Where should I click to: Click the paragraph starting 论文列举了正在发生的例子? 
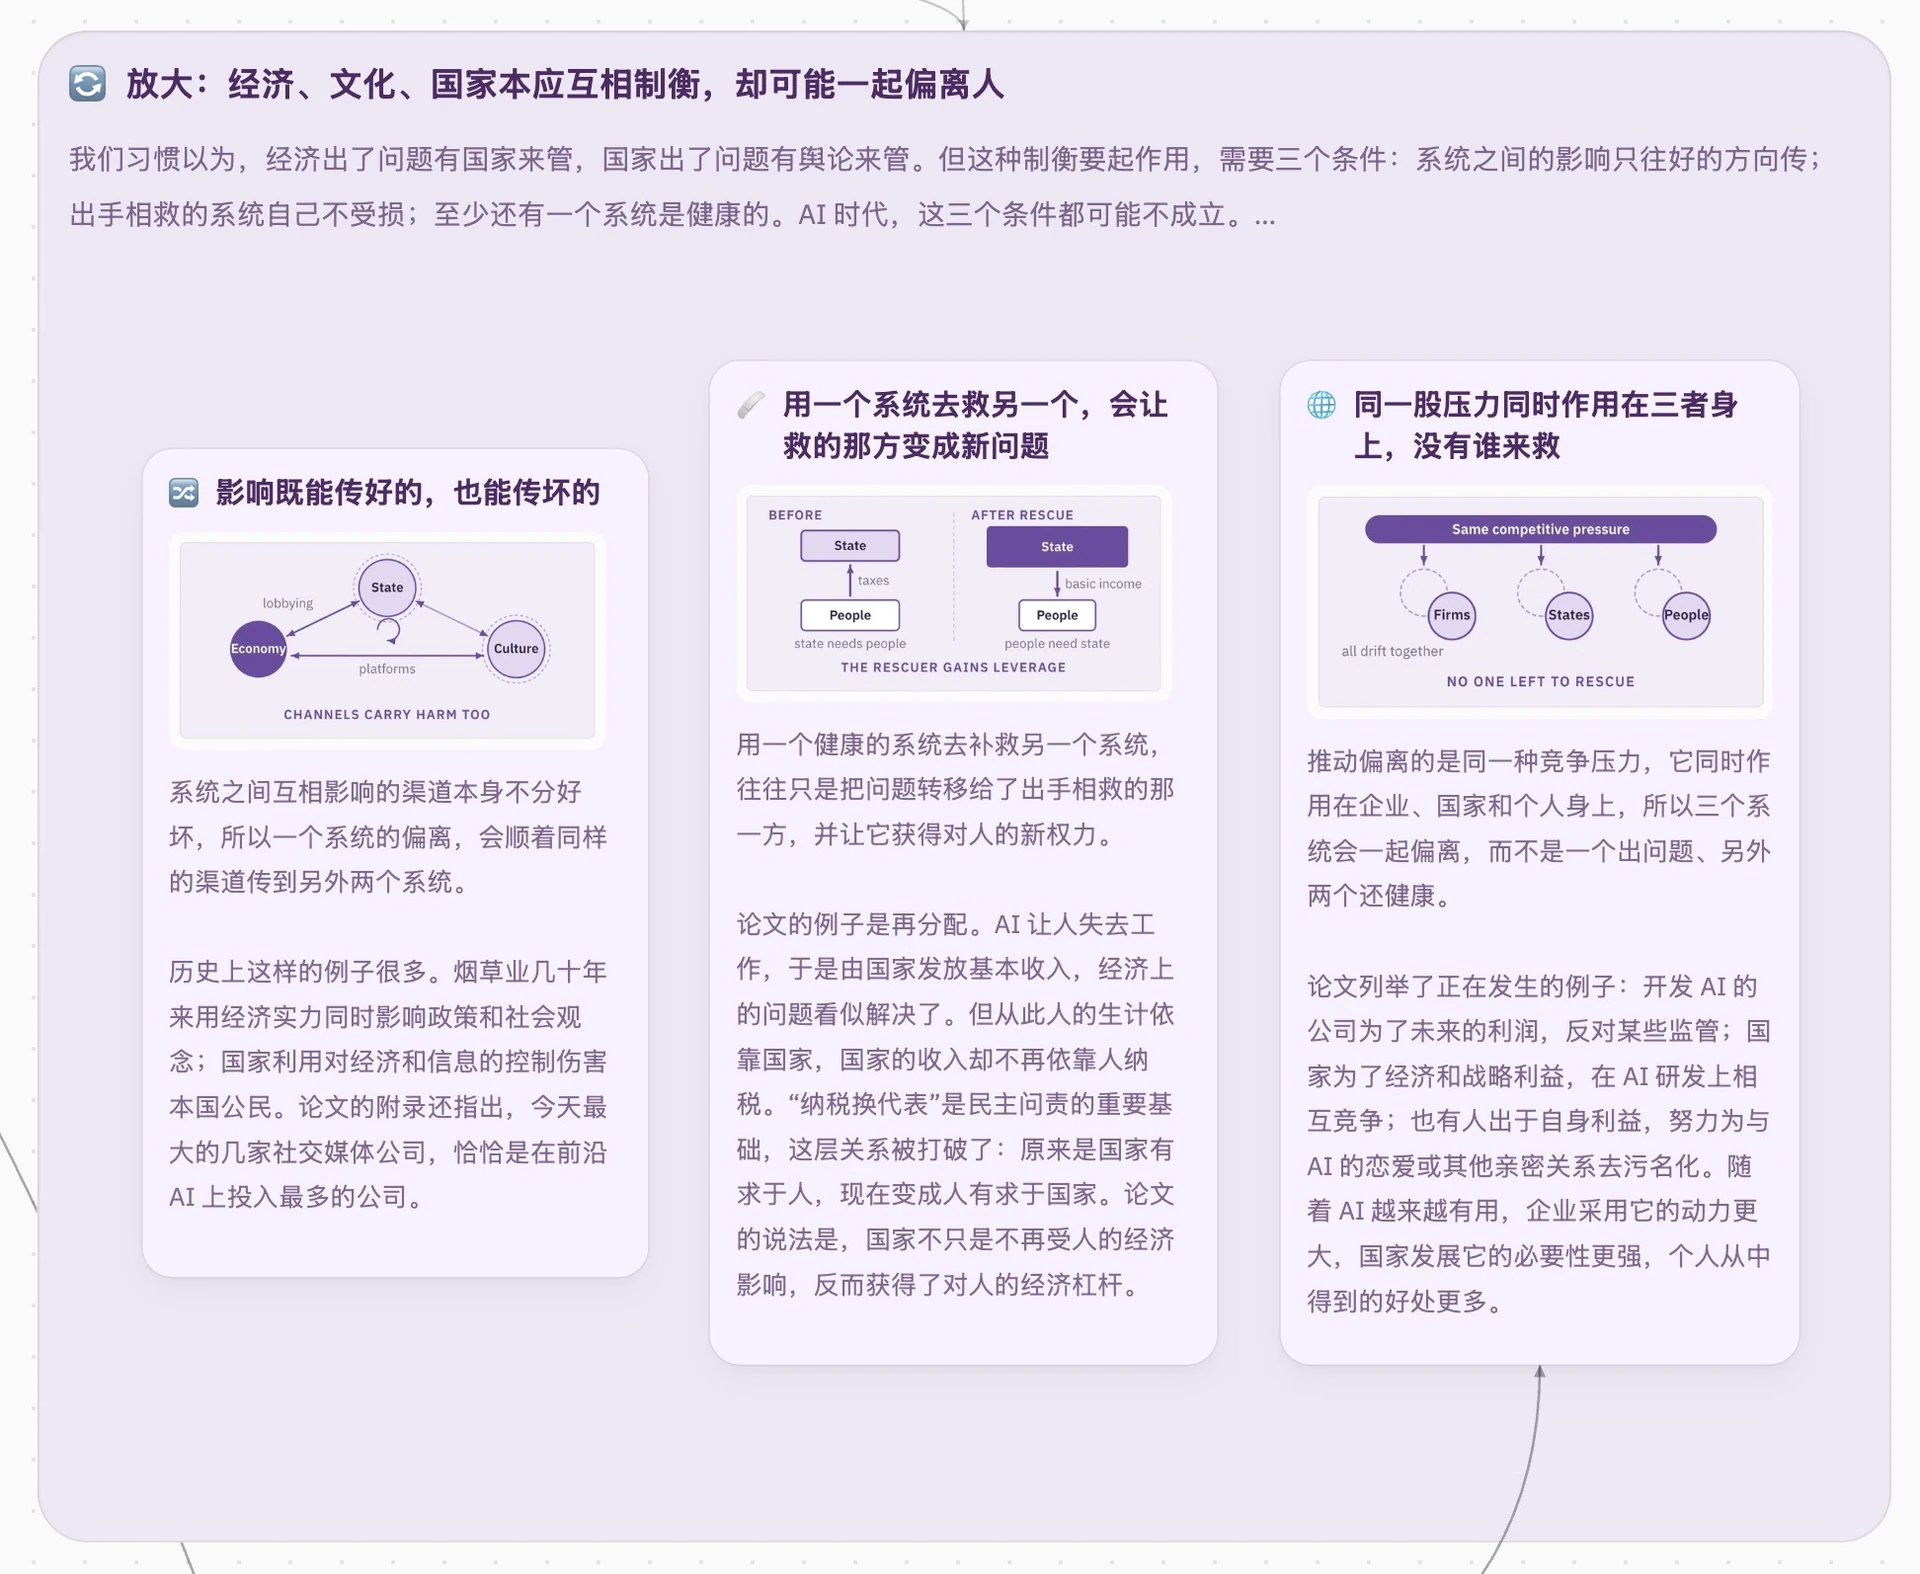tap(1539, 1144)
